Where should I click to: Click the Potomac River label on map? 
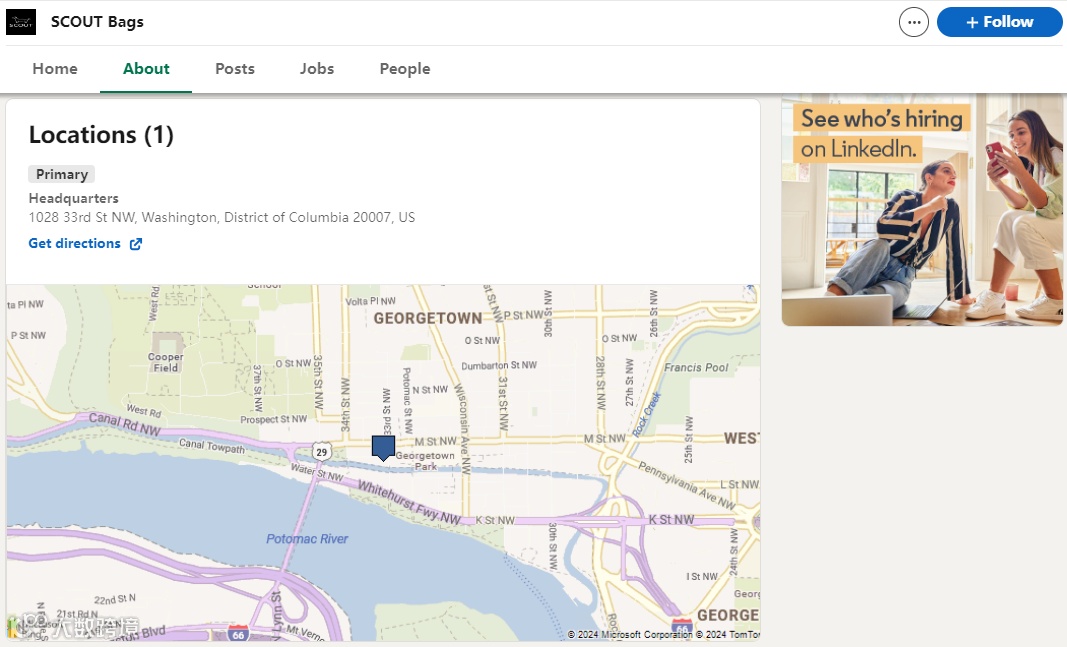pos(307,539)
